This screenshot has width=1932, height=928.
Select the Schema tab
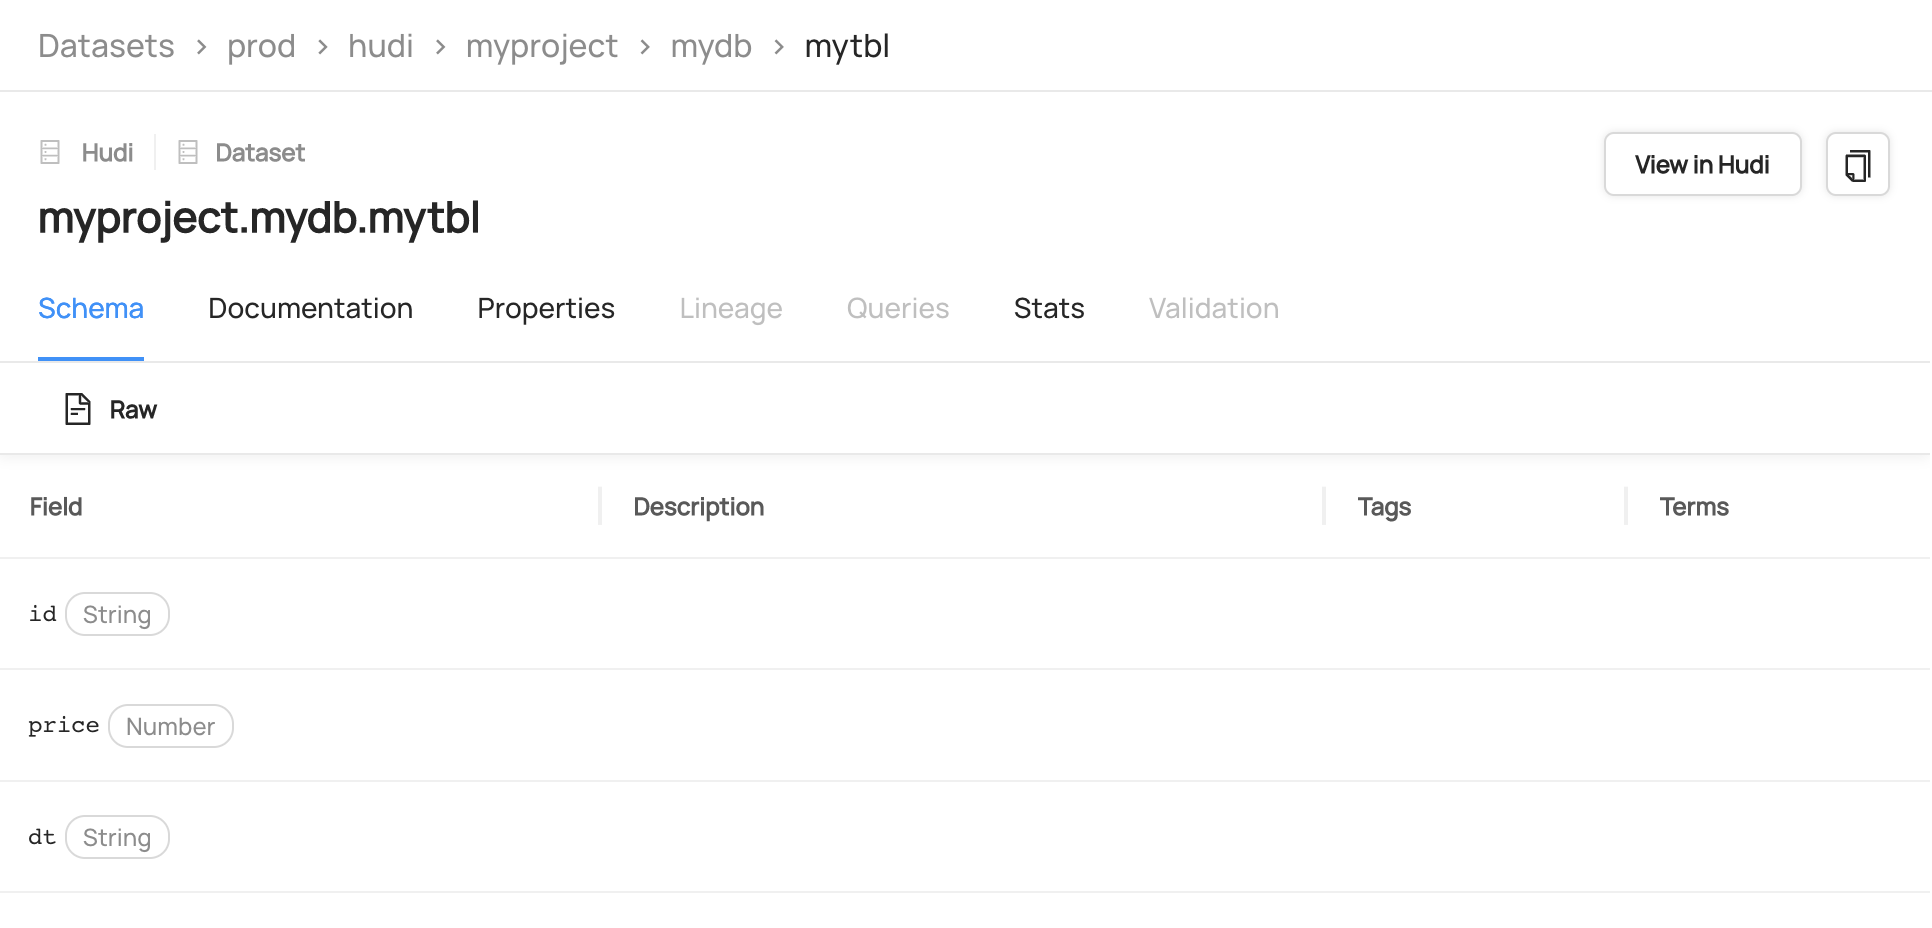tap(91, 309)
